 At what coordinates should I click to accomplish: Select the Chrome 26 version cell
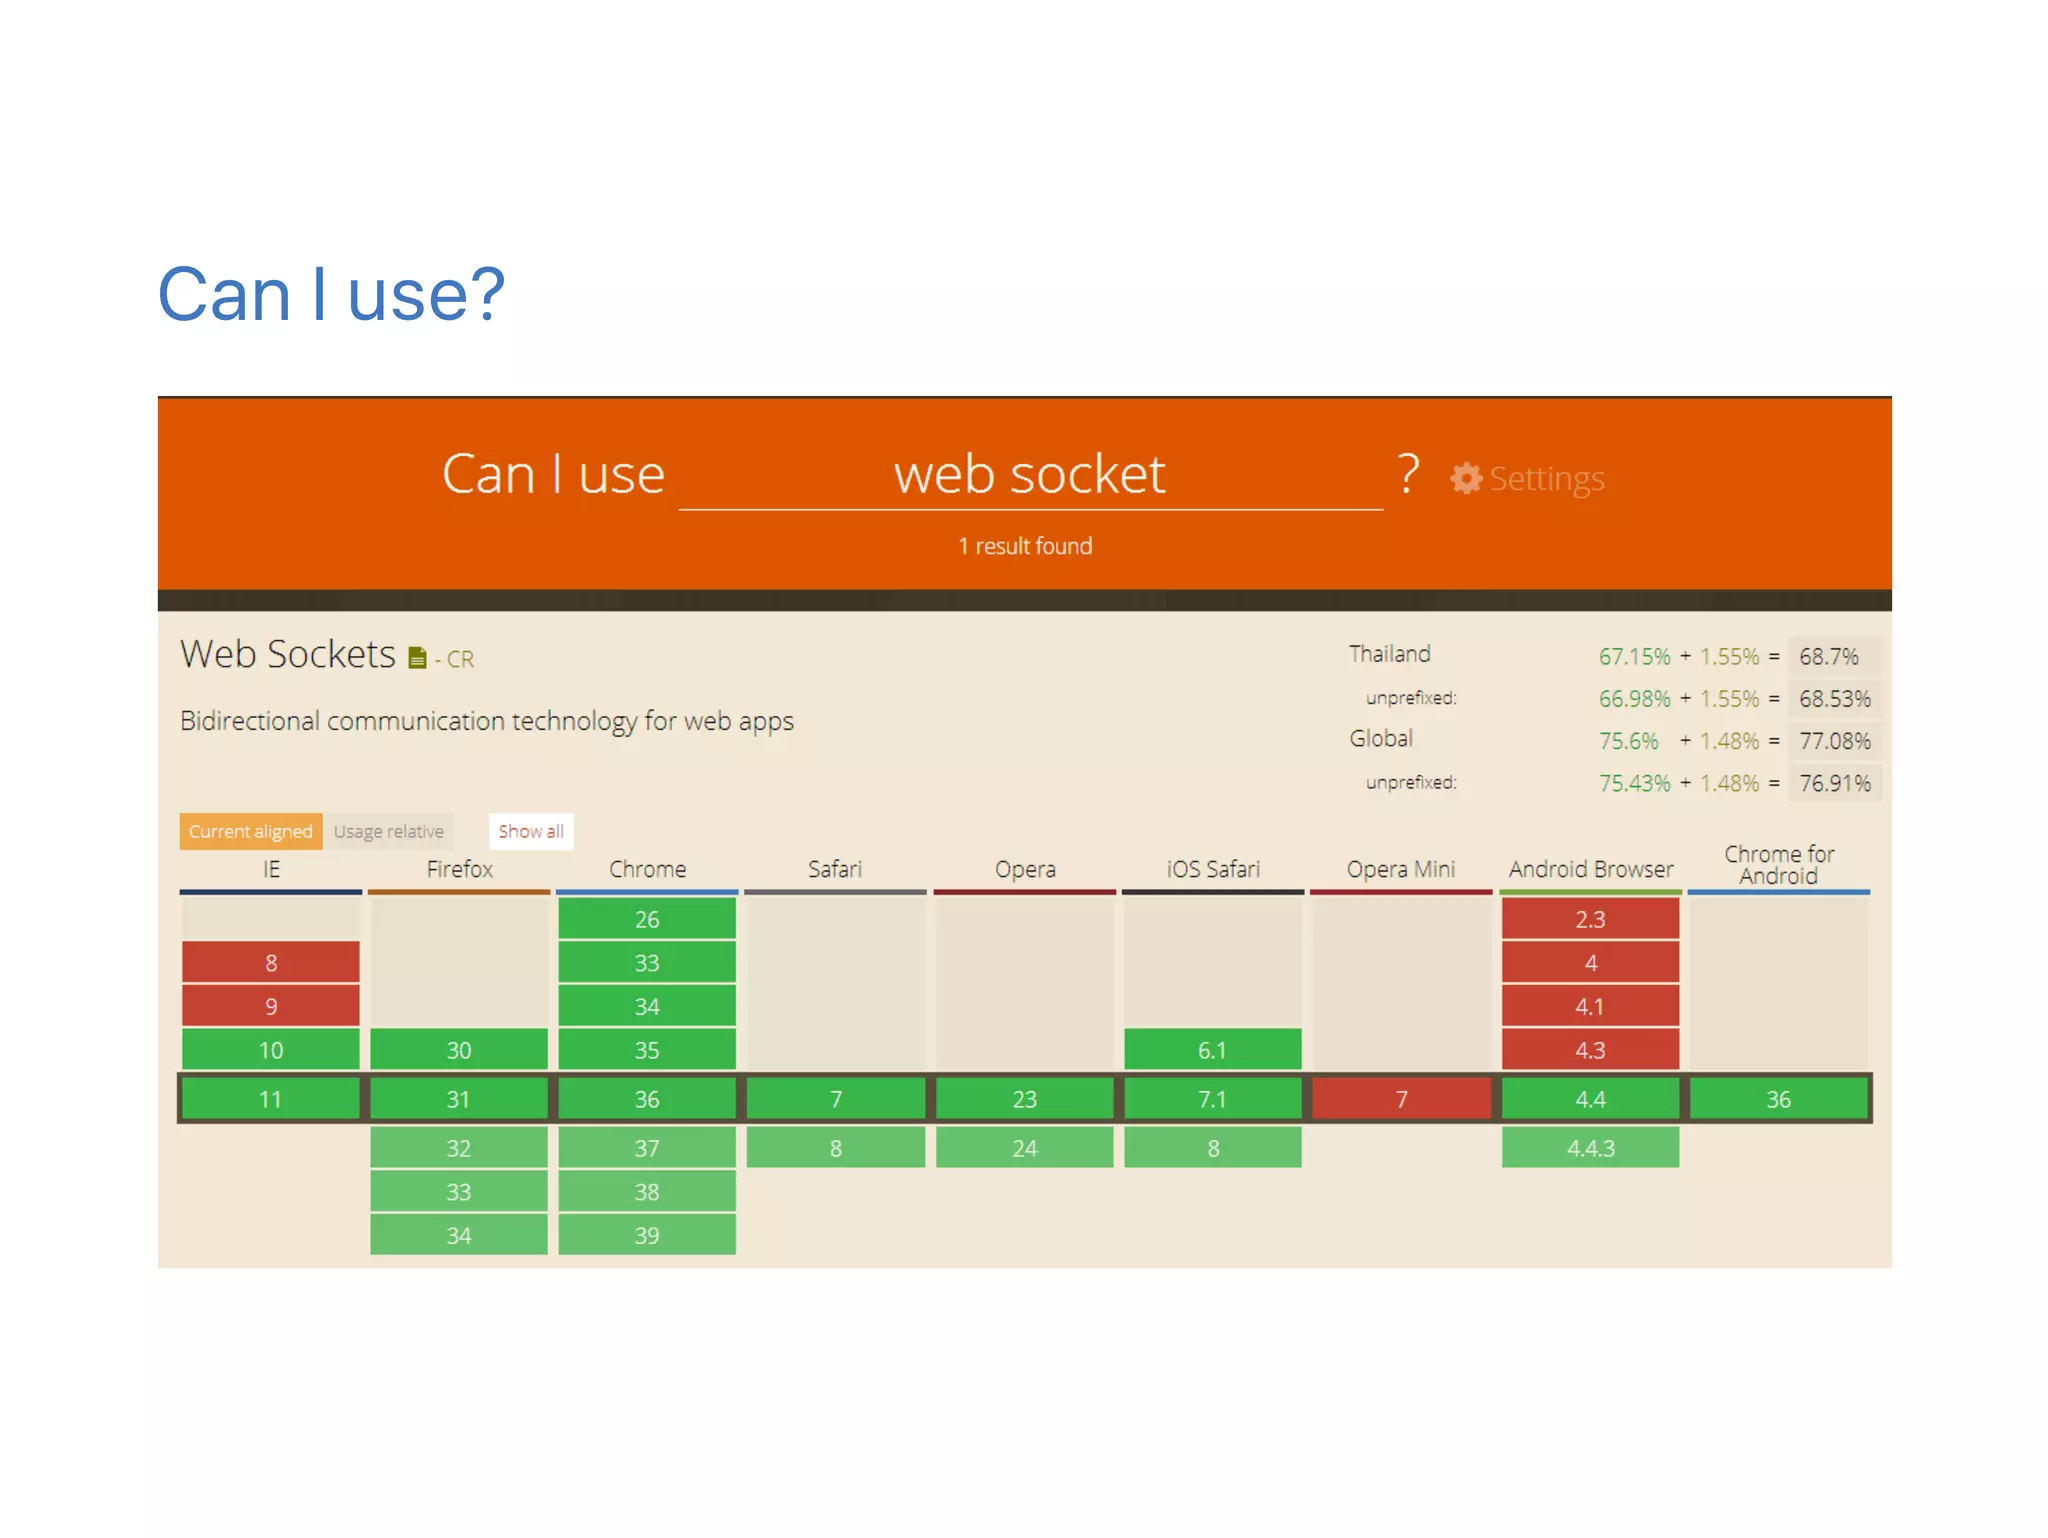647,919
